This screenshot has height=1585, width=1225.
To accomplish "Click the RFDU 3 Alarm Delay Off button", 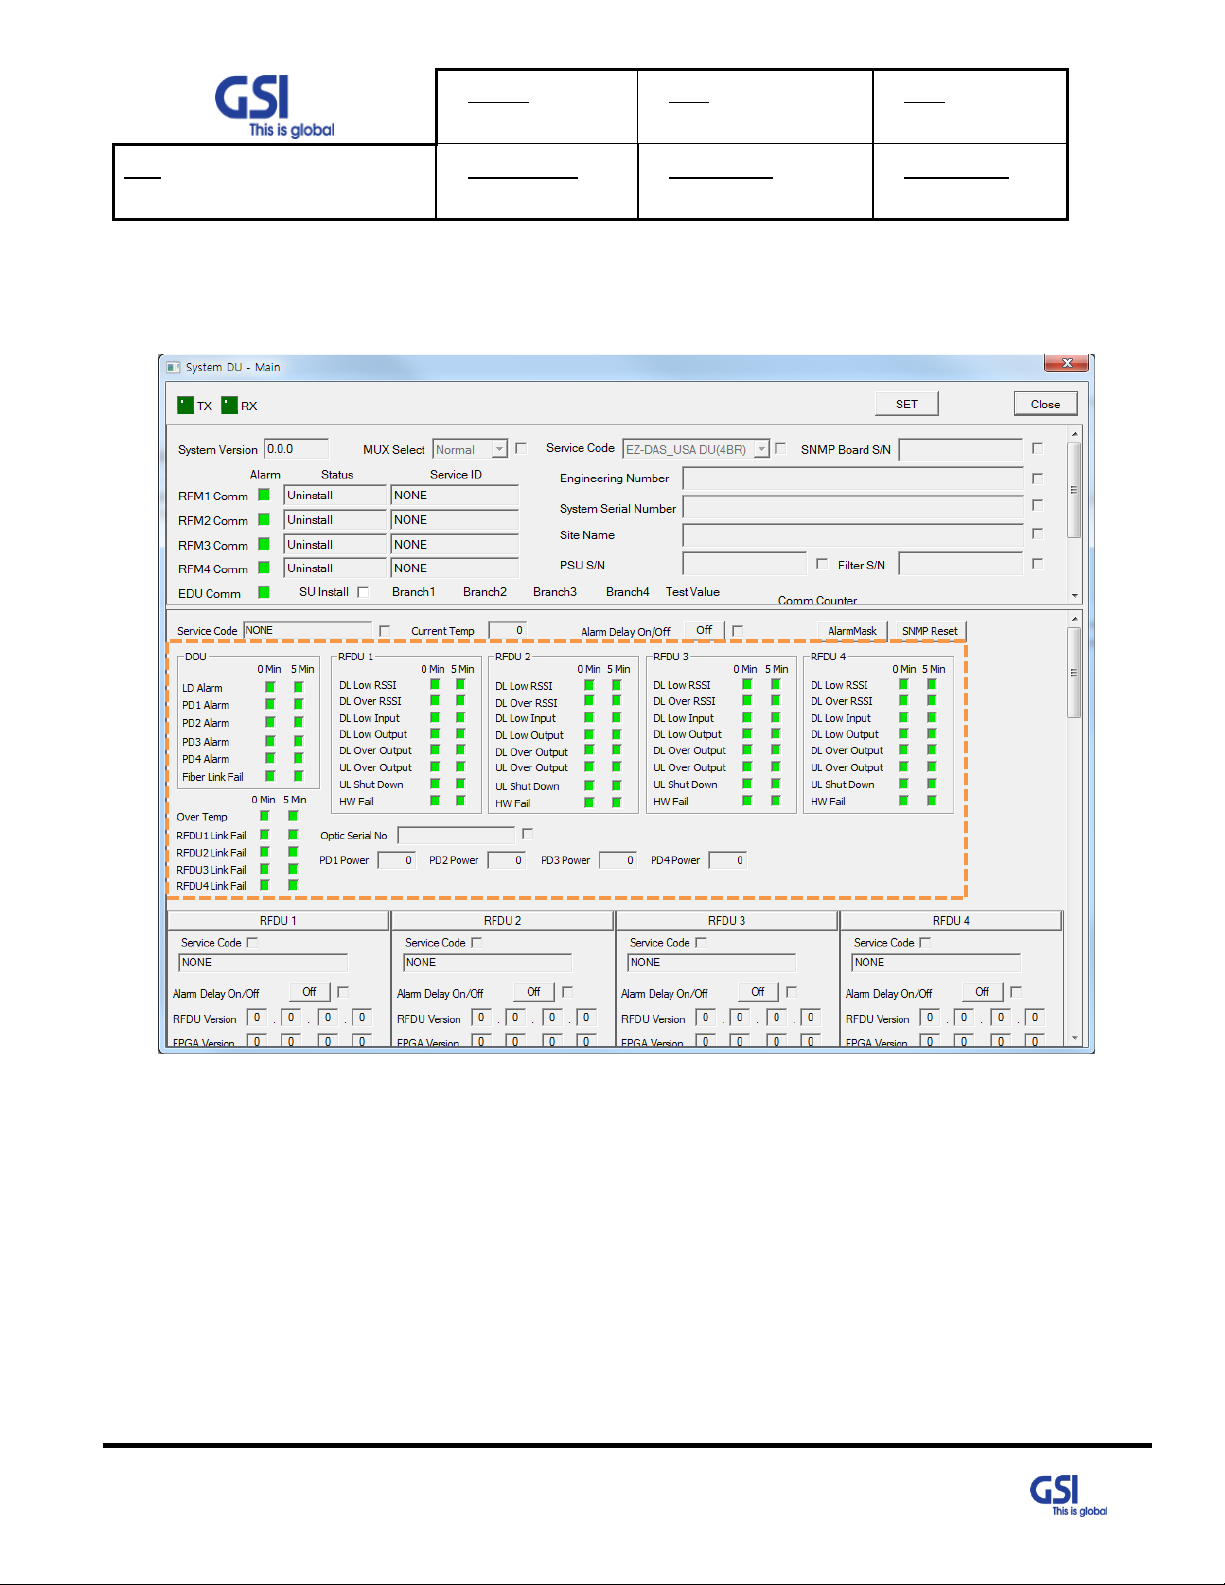I will (x=758, y=992).
